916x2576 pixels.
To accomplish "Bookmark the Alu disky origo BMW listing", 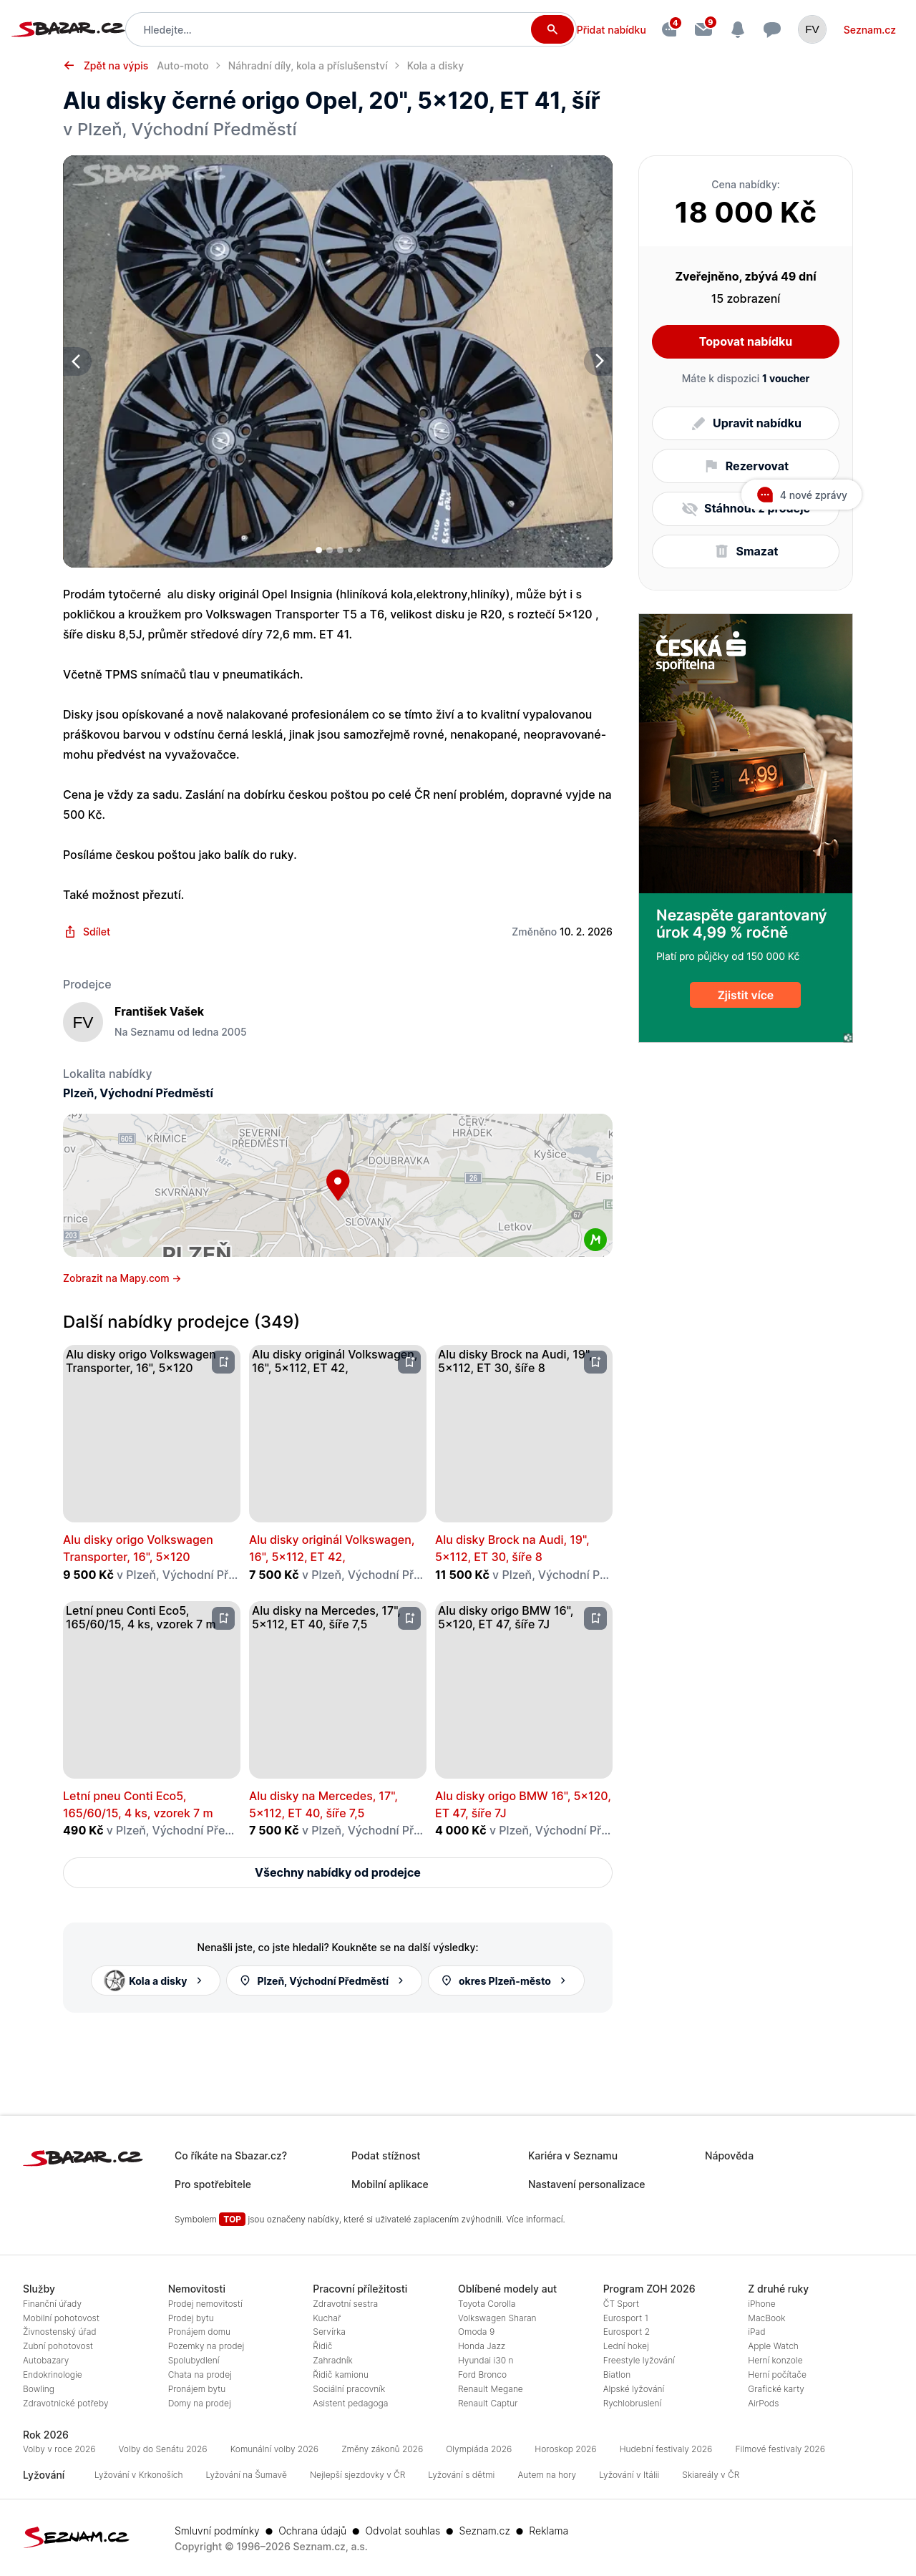I will coord(595,1618).
